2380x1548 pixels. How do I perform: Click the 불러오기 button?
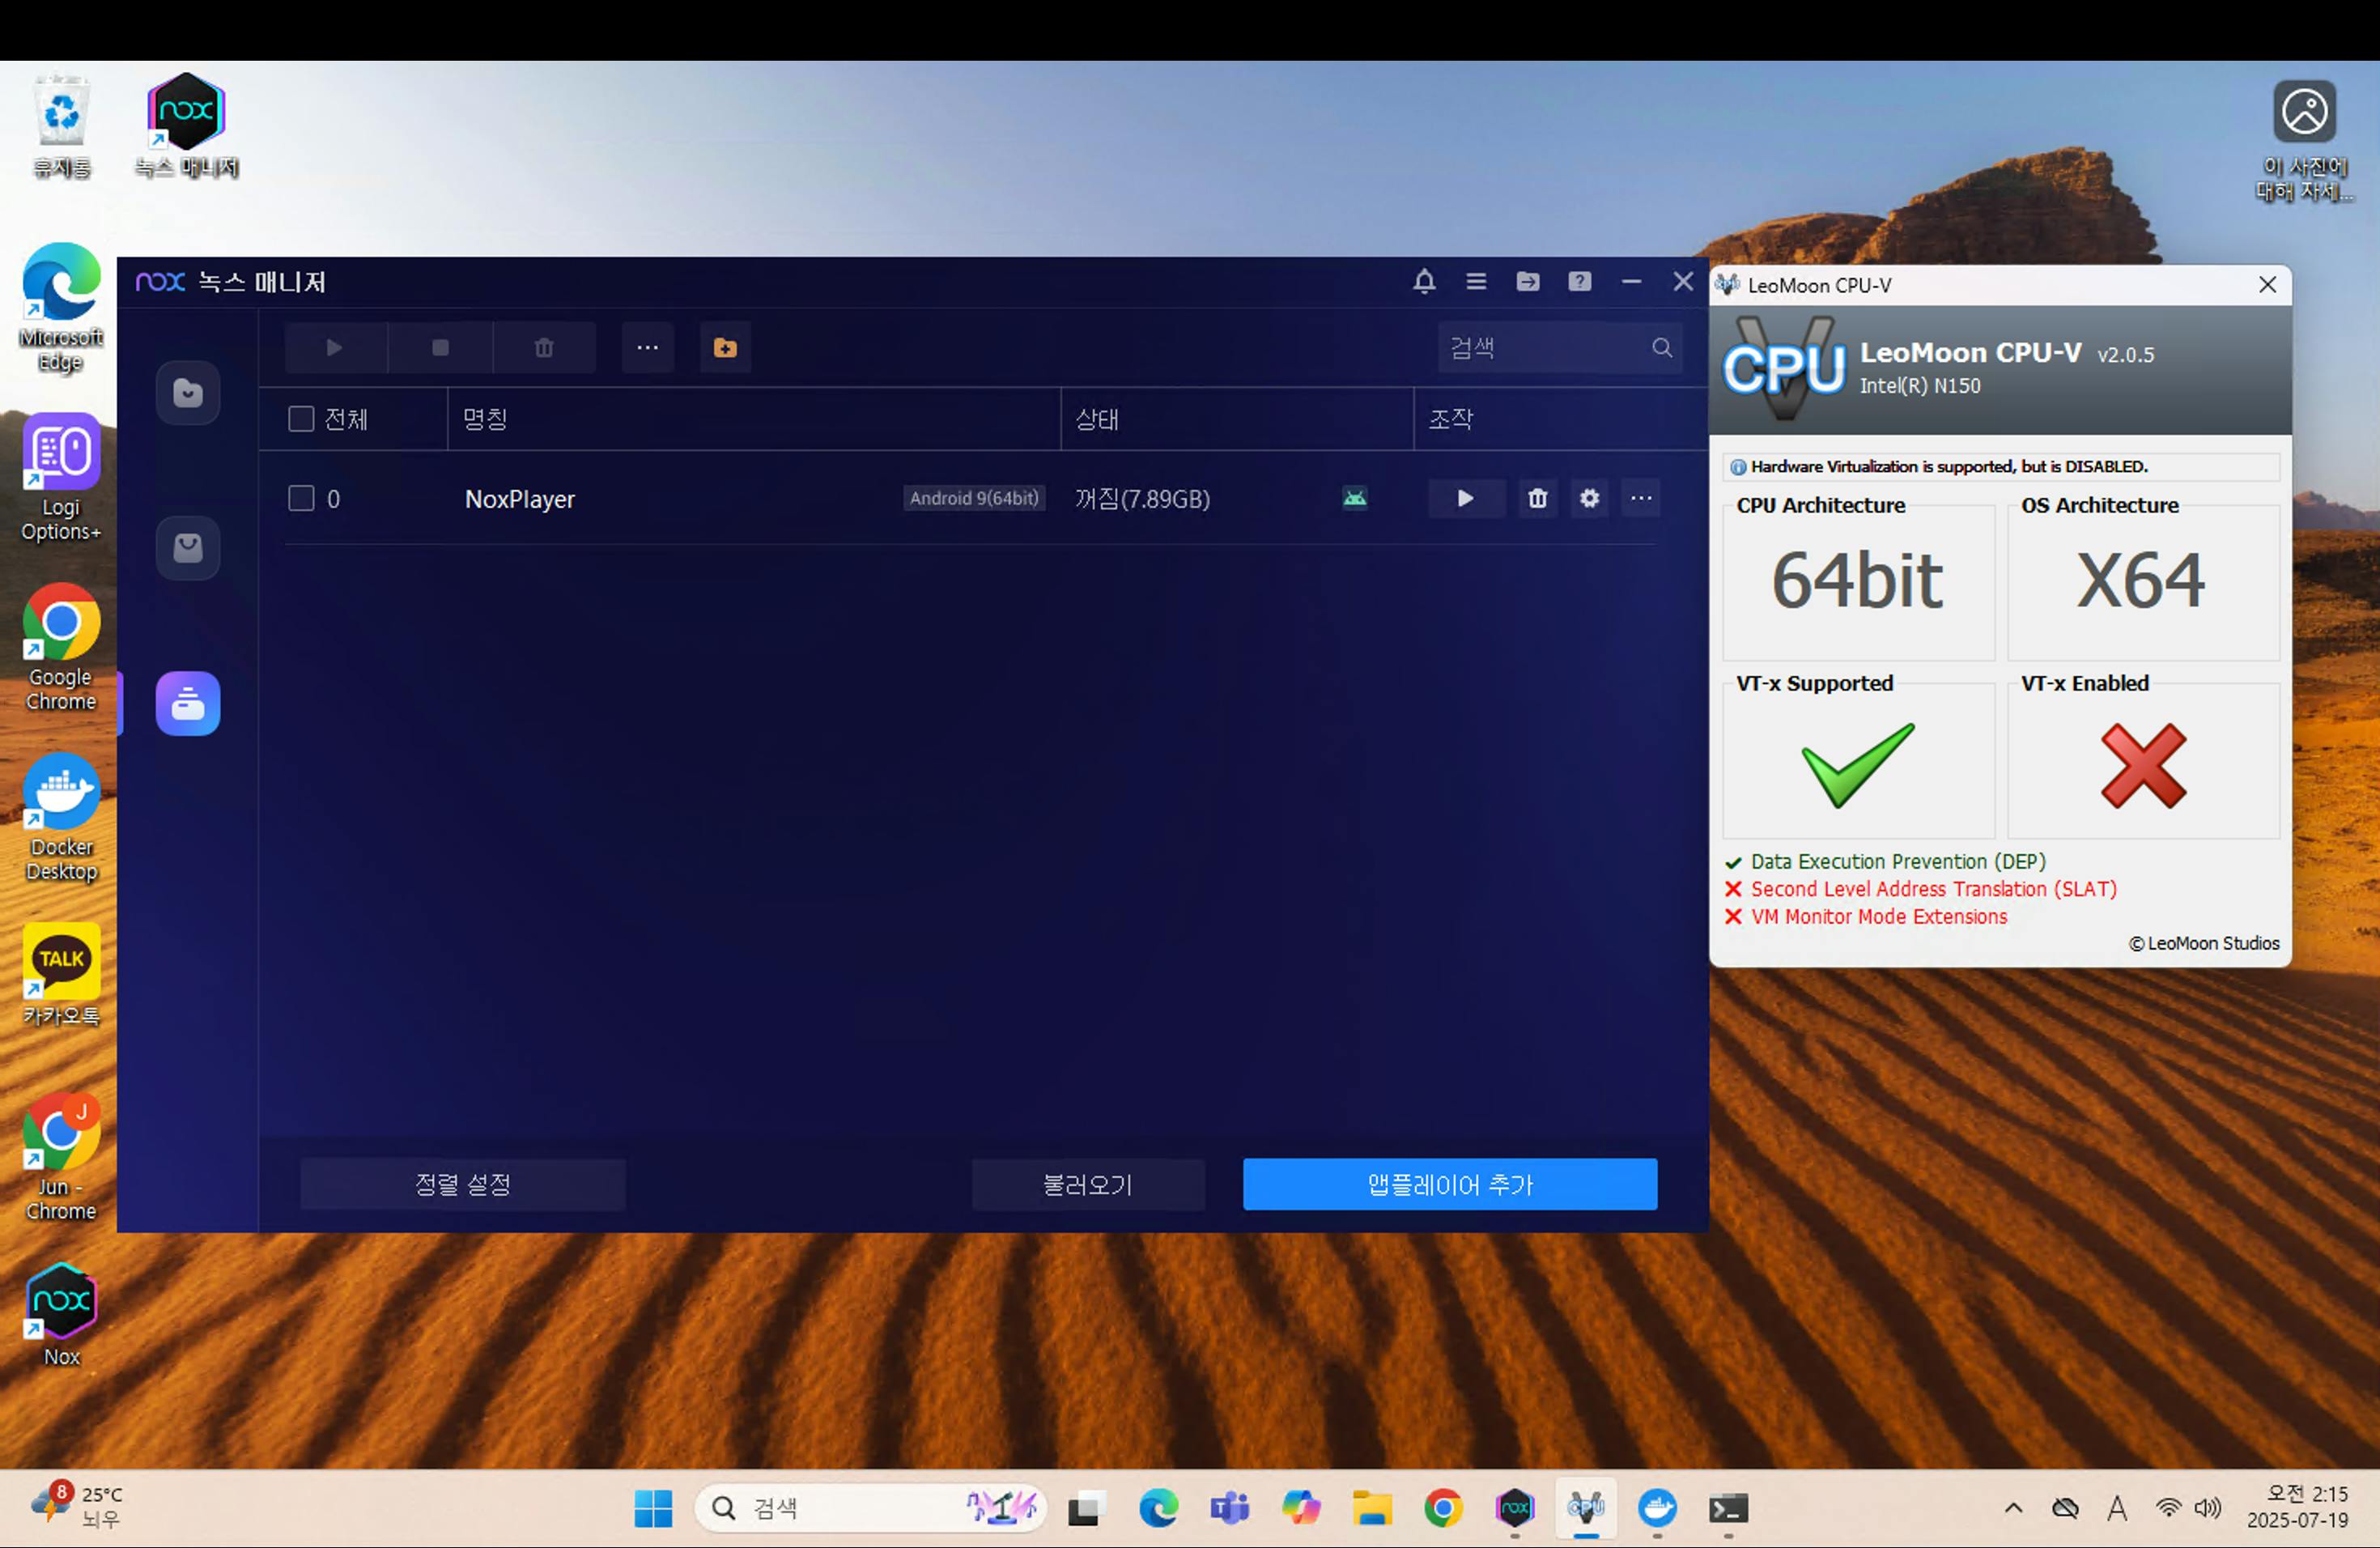click(1088, 1185)
